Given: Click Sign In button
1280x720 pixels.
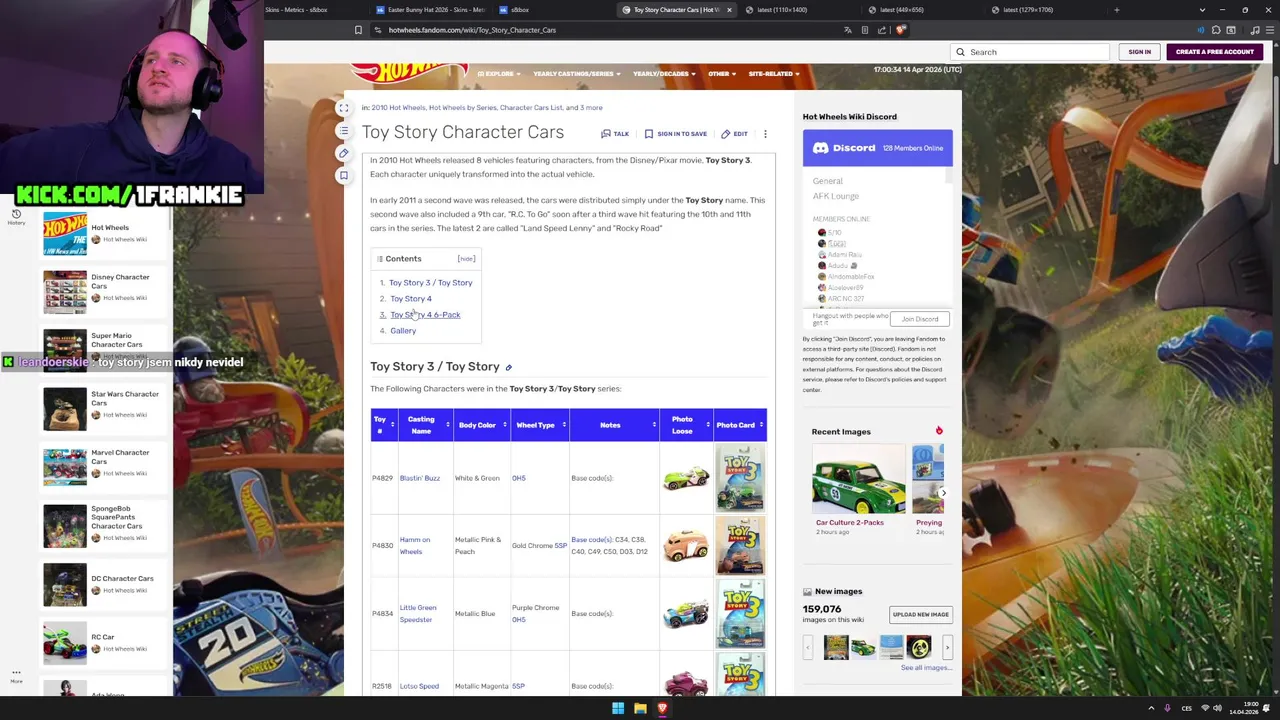Looking at the screenshot, I should (1139, 52).
